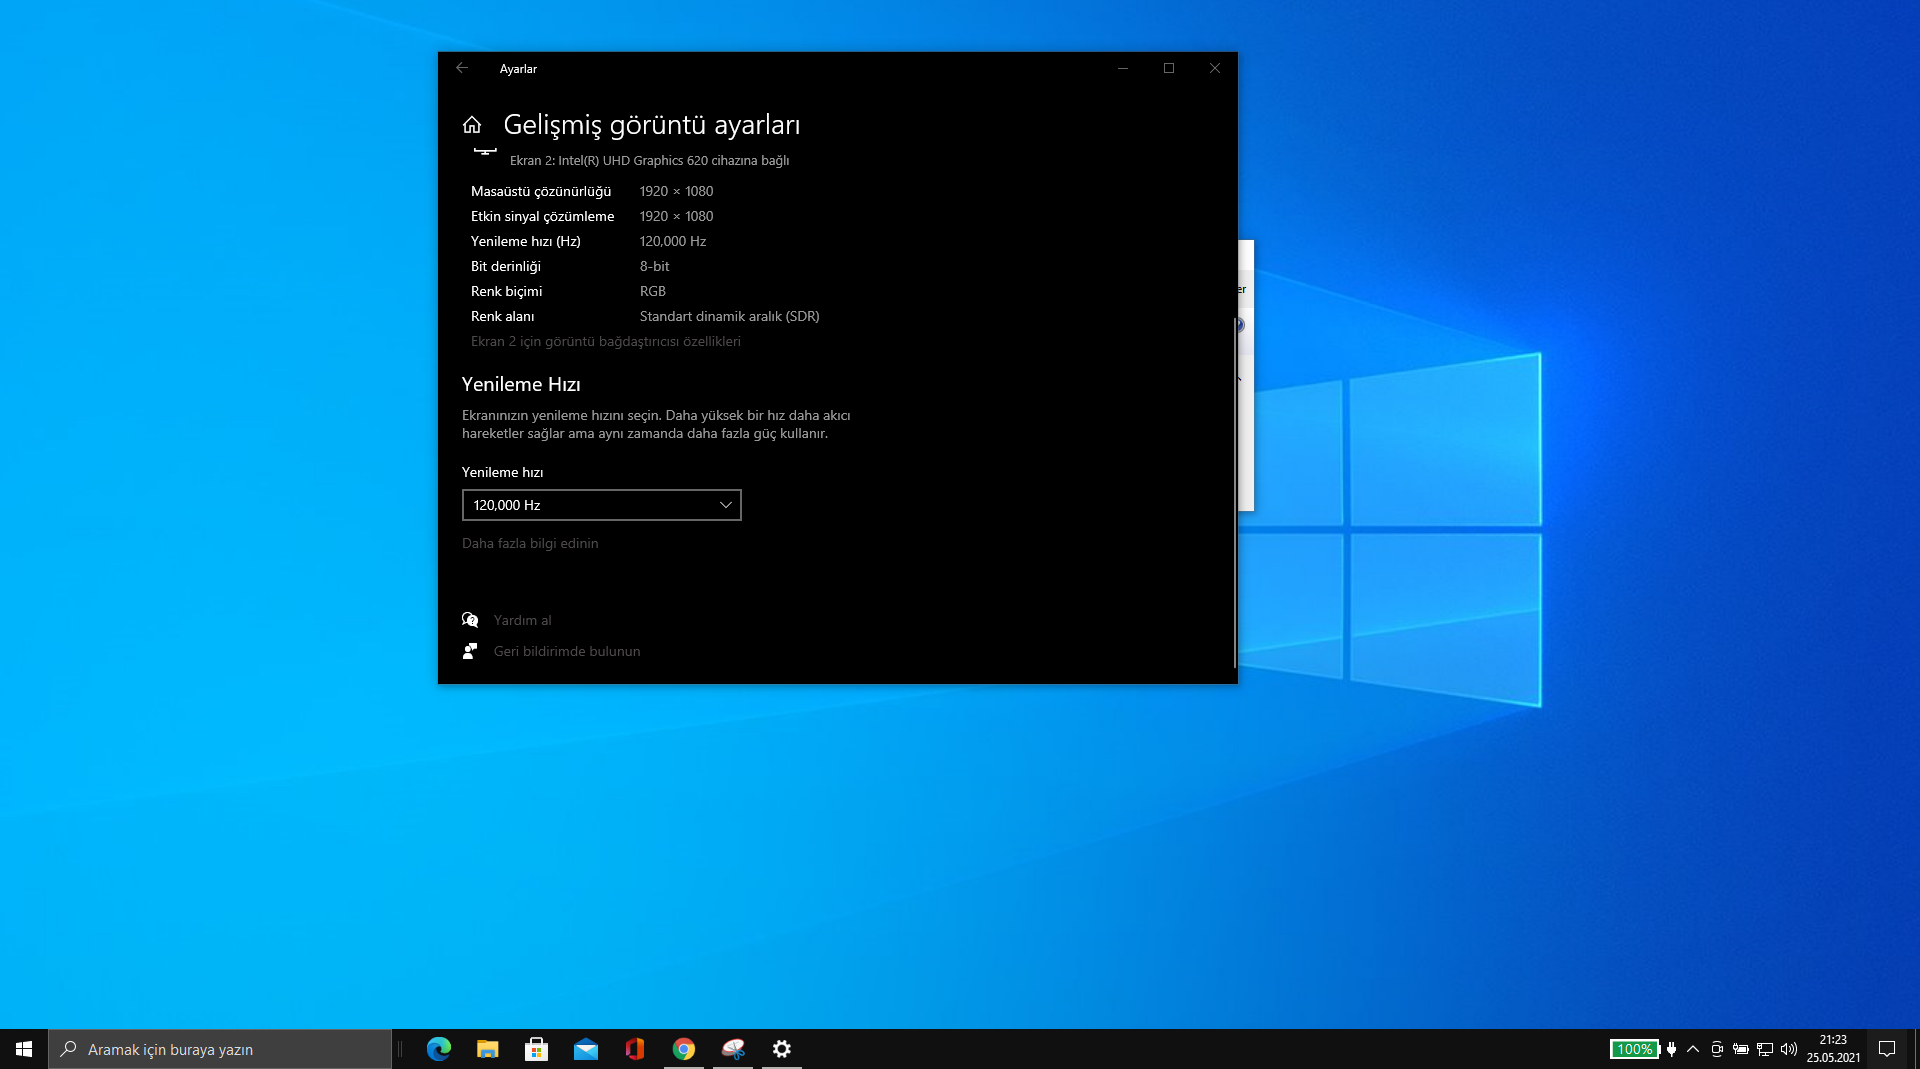This screenshot has height=1069, width=1920.
Task: Open File Explorer from taskbar
Action: (488, 1049)
